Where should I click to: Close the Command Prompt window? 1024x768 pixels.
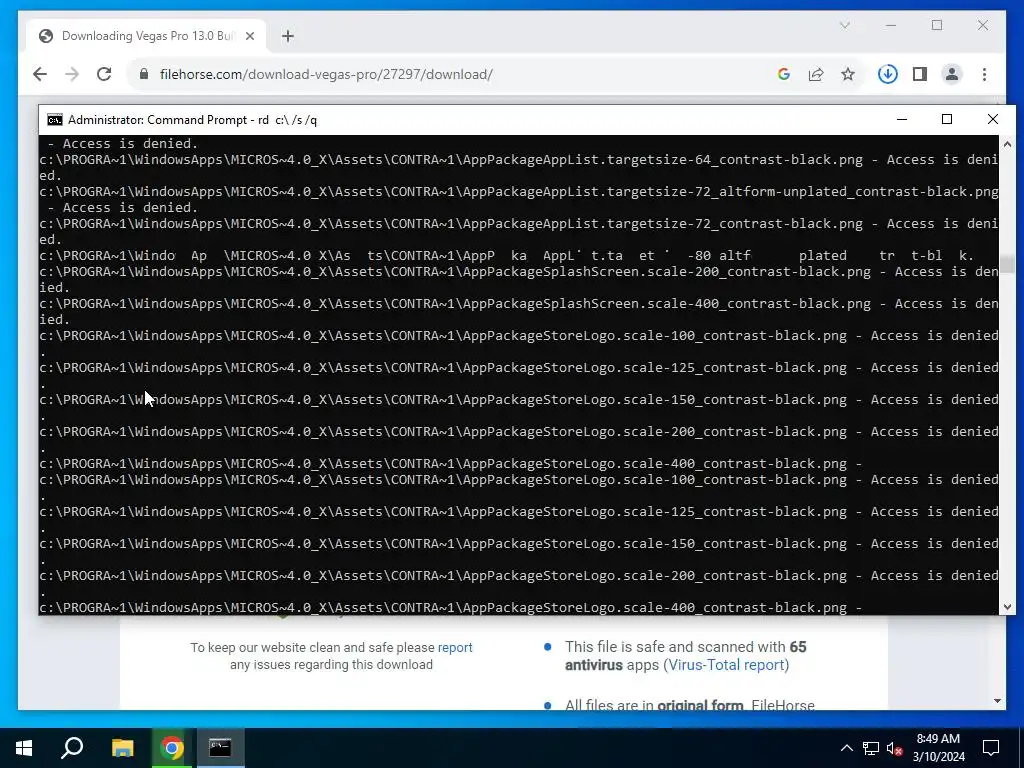993,120
